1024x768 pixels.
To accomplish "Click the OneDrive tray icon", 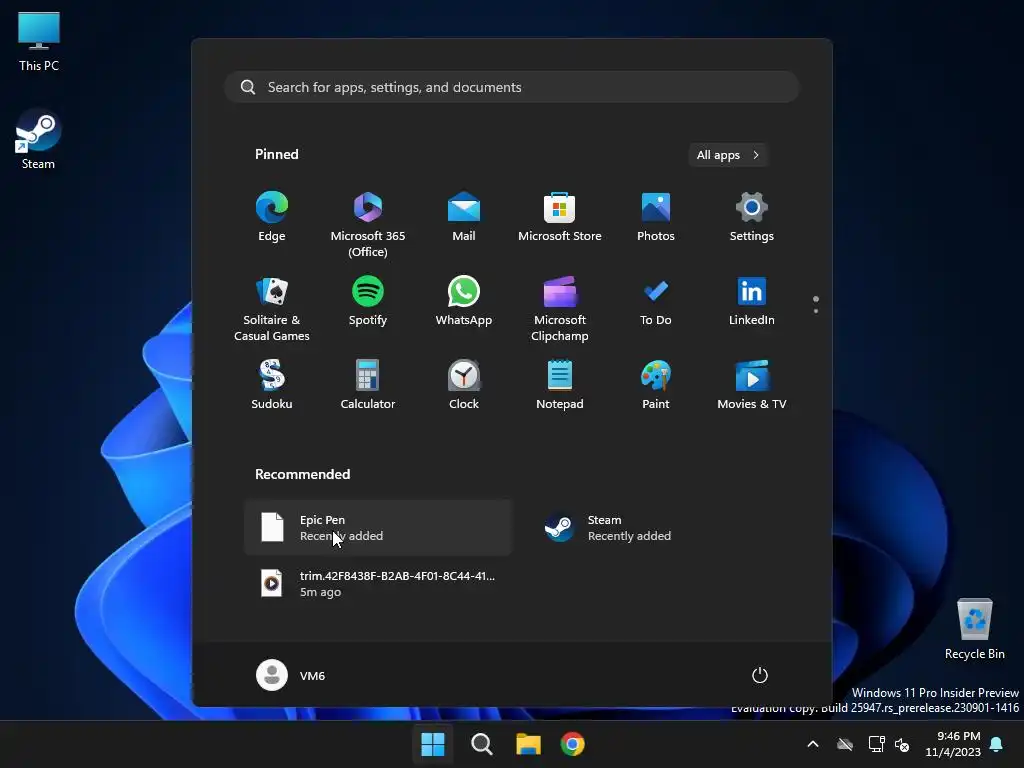I will (845, 744).
